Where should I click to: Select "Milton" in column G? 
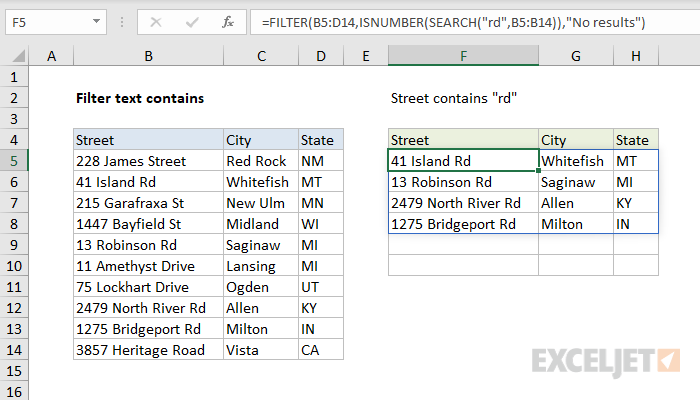(576, 224)
